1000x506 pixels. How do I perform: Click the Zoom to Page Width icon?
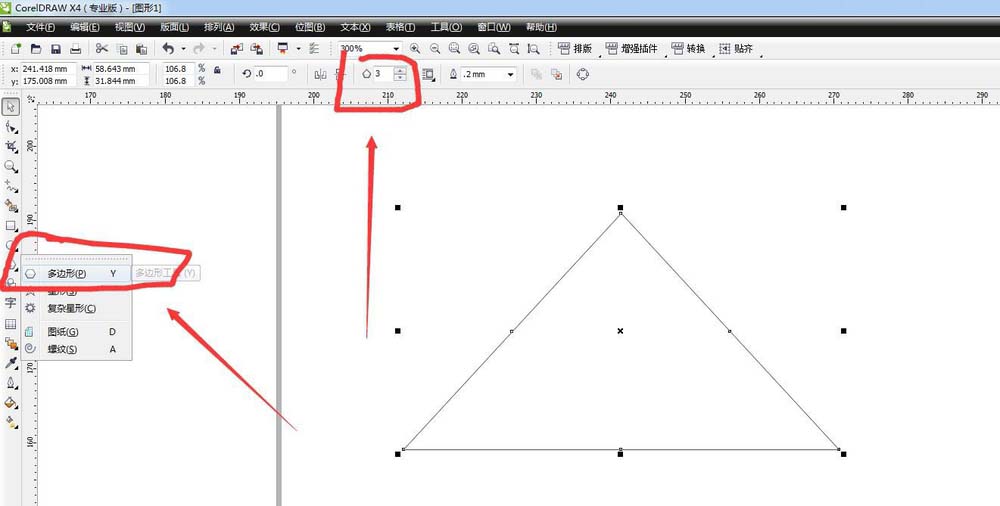tap(514, 48)
